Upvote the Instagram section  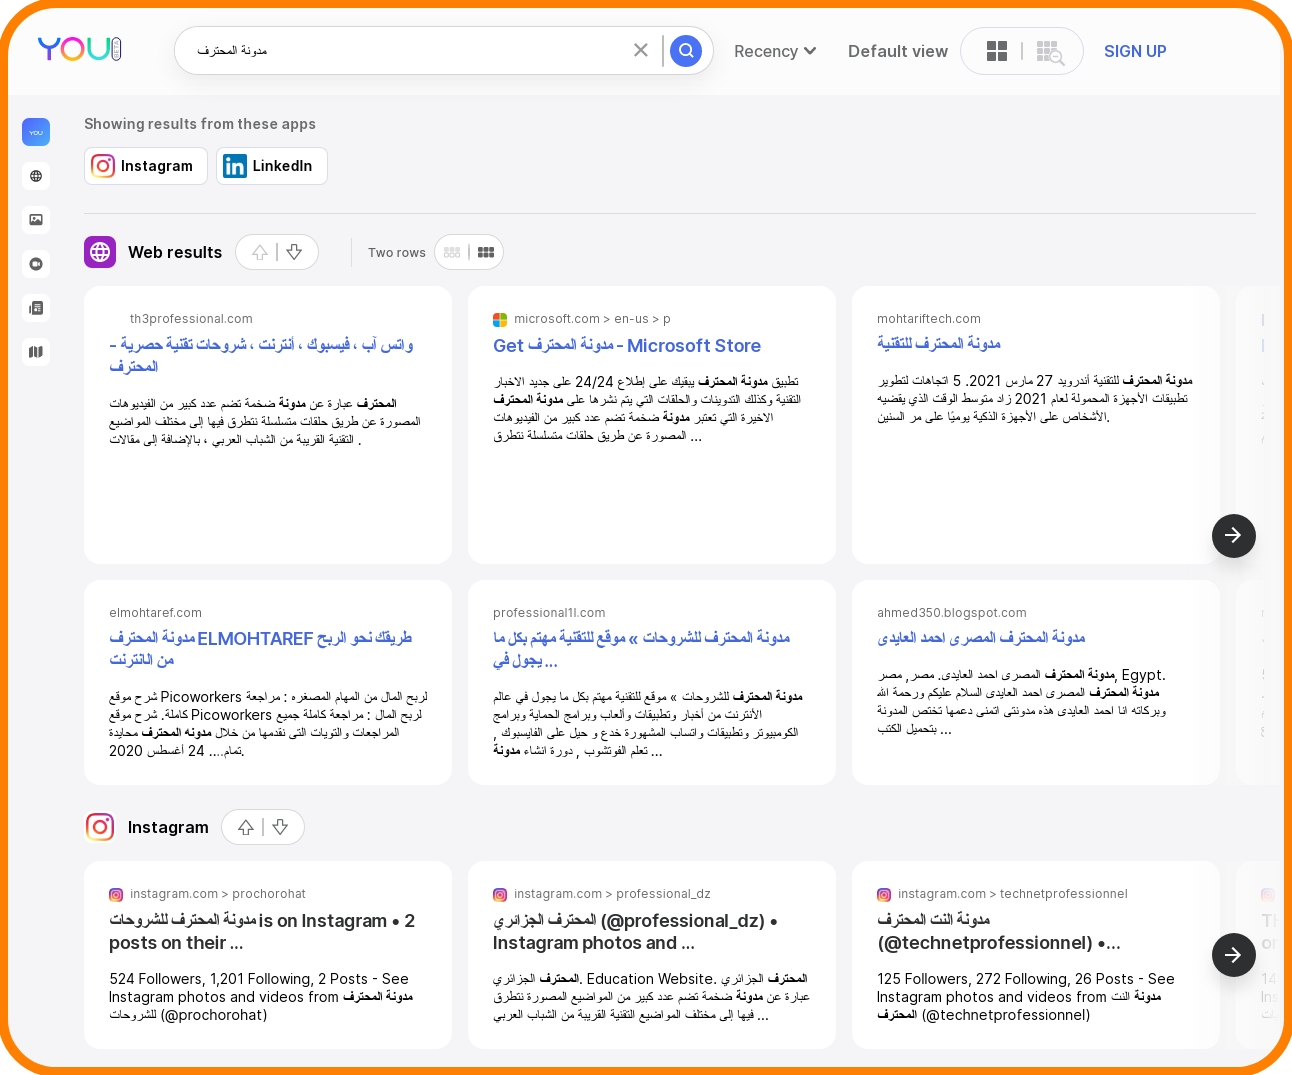[x=245, y=827]
